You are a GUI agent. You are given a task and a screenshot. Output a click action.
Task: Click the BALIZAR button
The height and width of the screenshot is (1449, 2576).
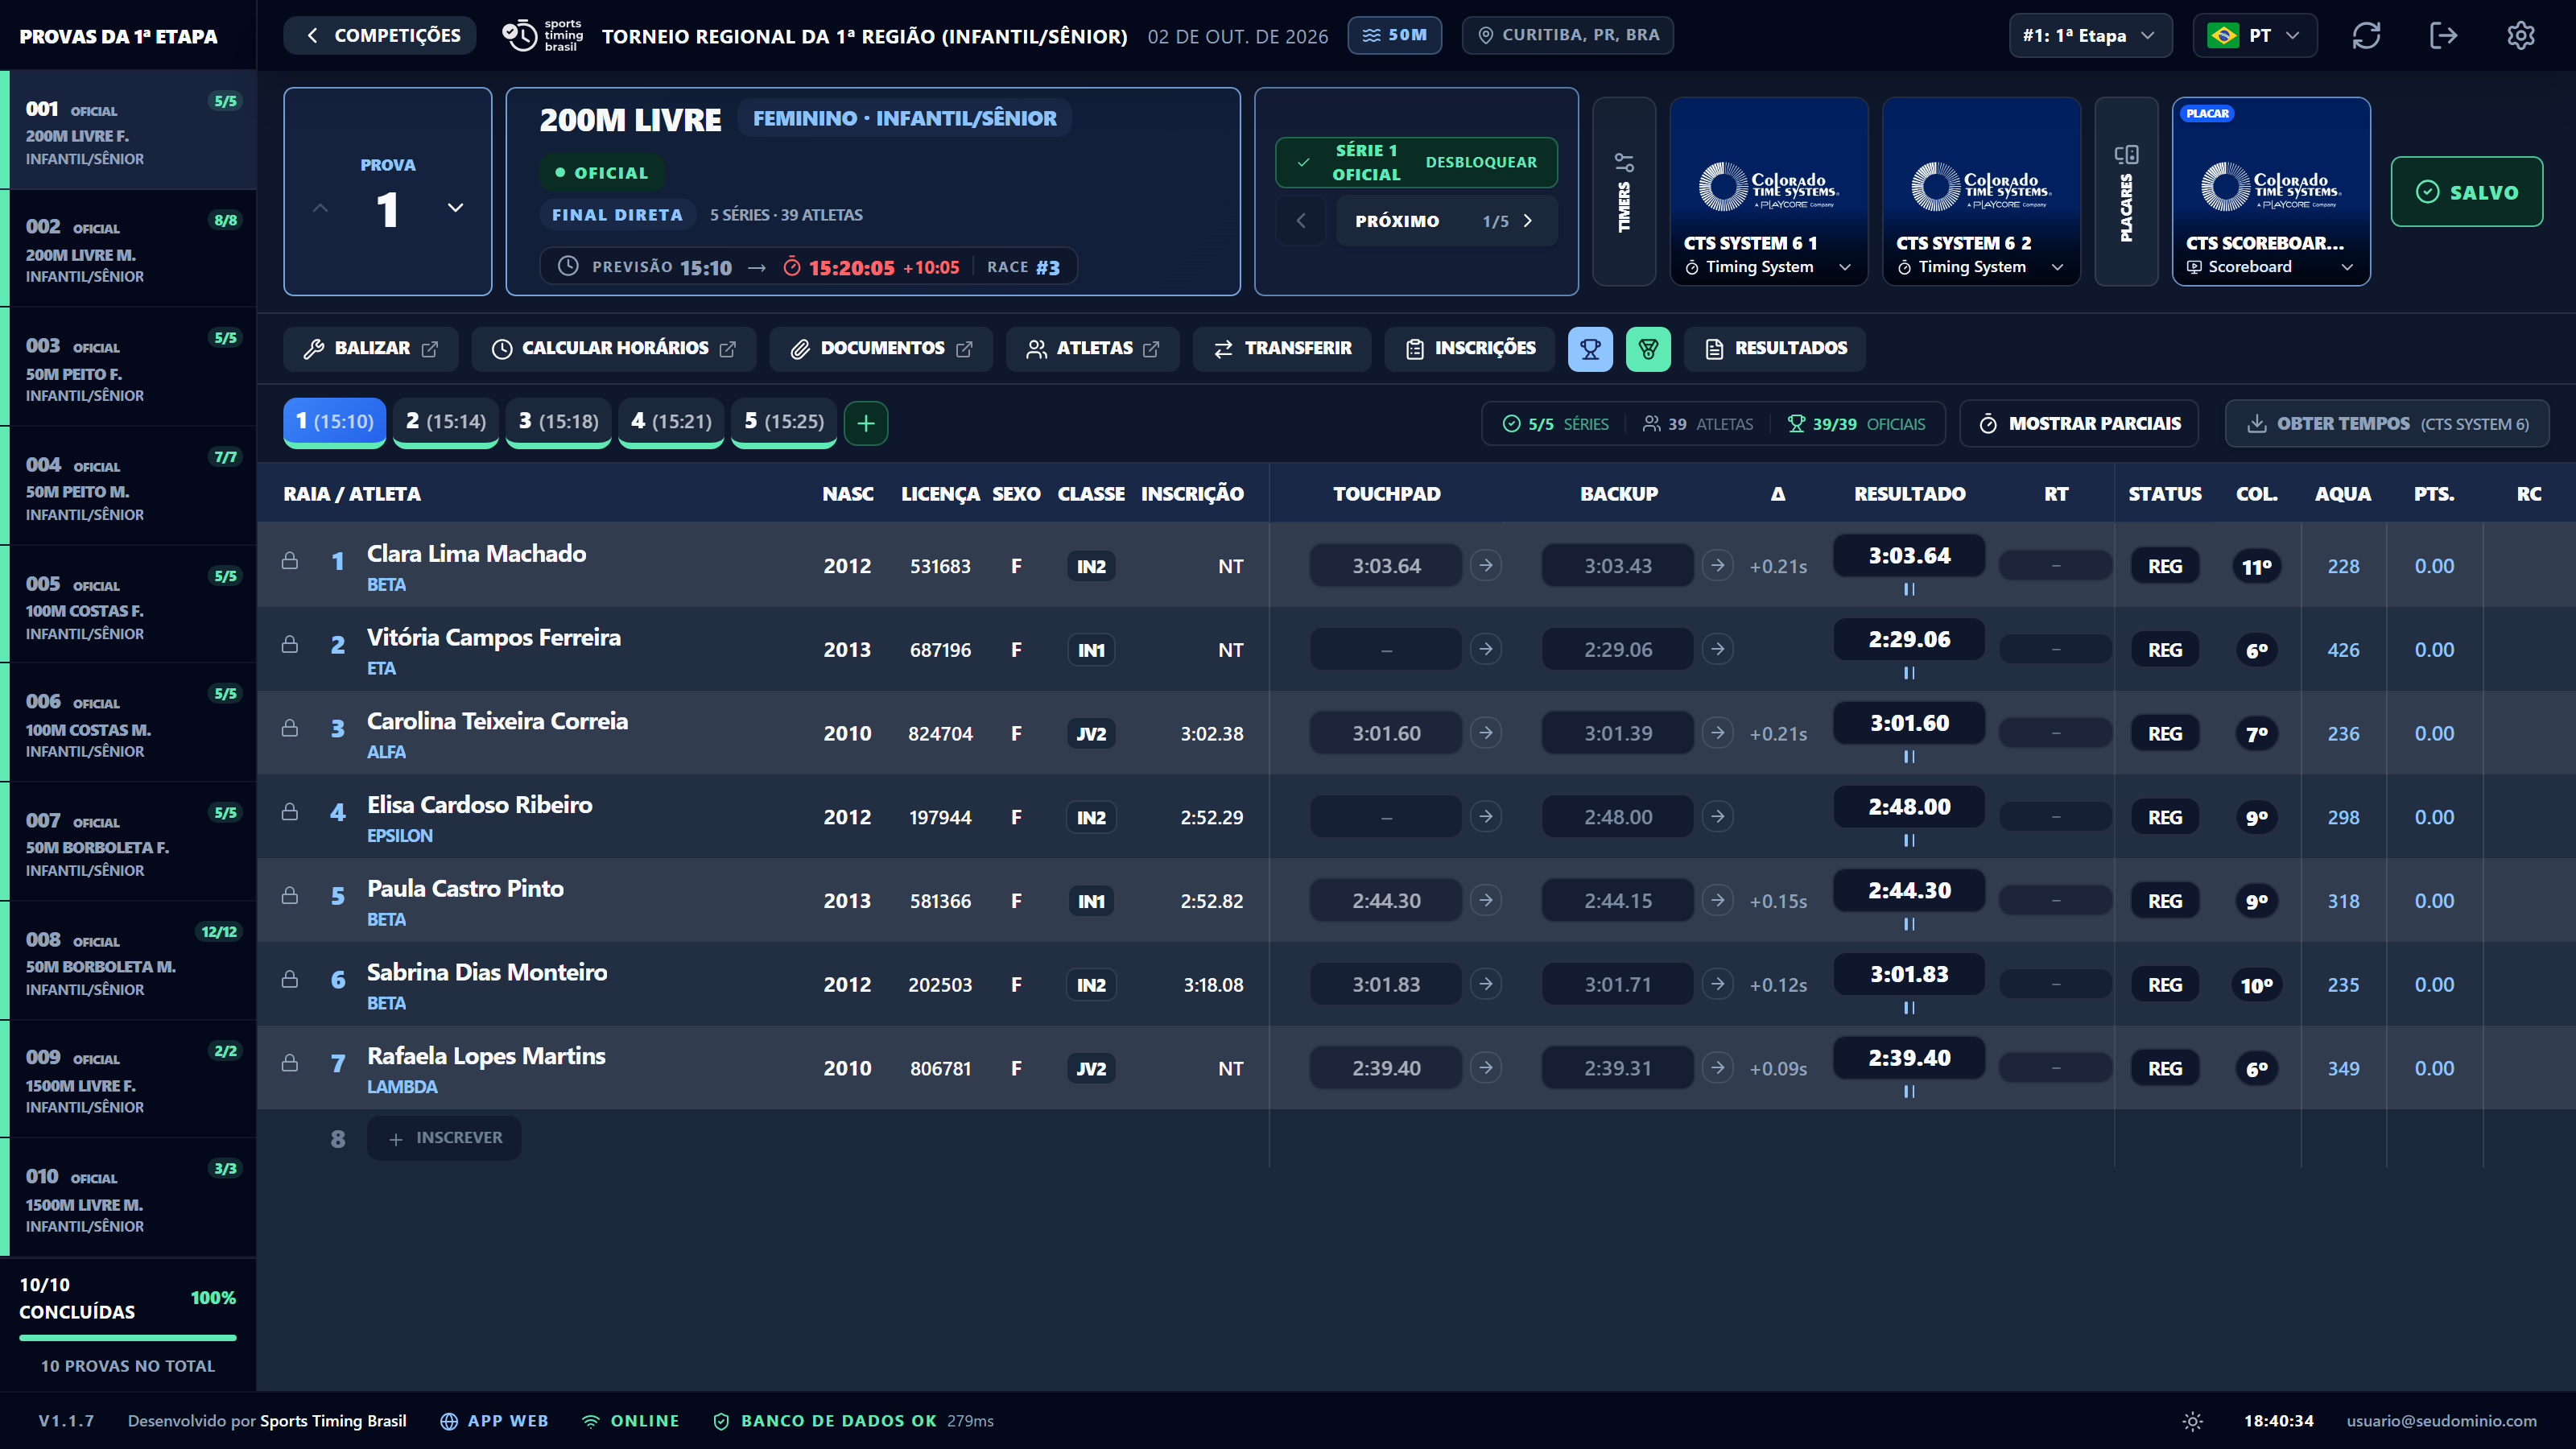point(371,349)
